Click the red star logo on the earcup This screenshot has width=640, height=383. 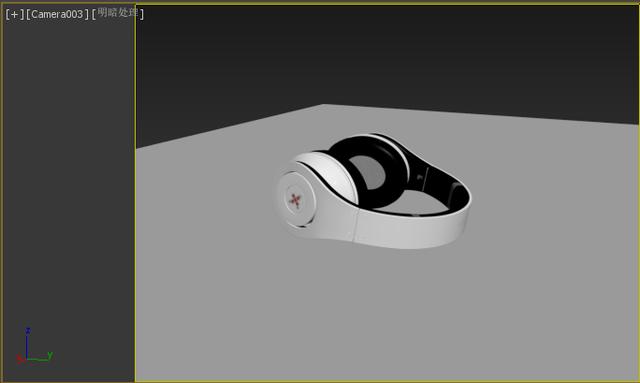pyautogui.click(x=295, y=200)
